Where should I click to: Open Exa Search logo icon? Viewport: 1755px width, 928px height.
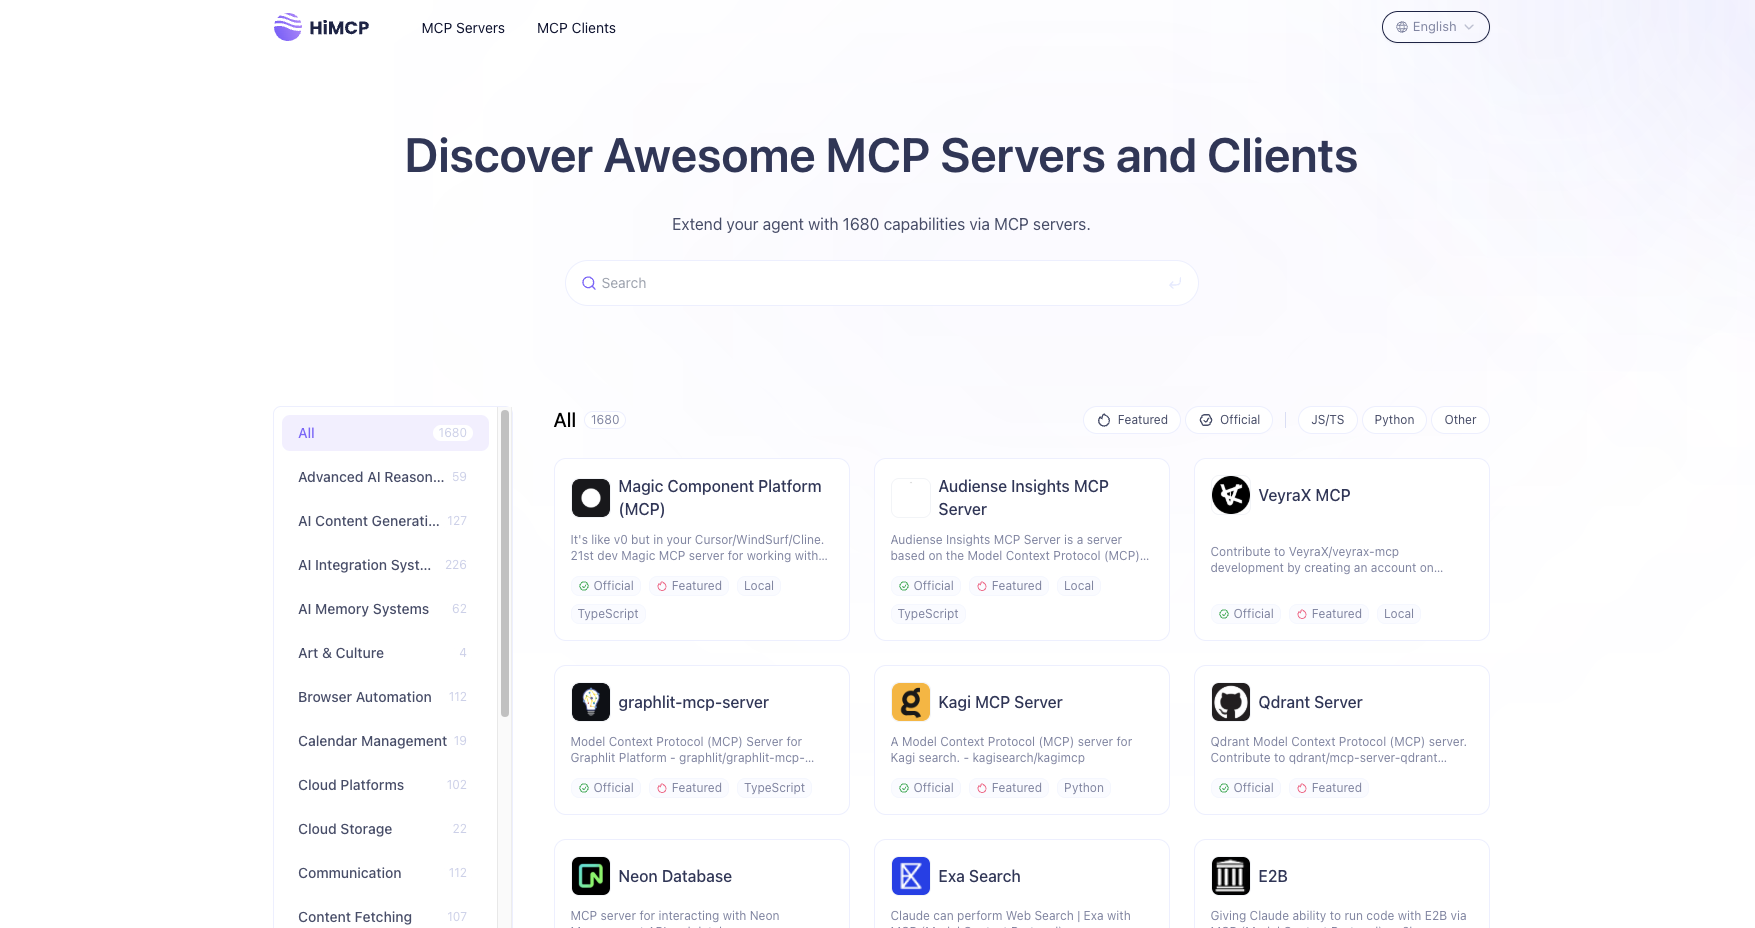[911, 876]
